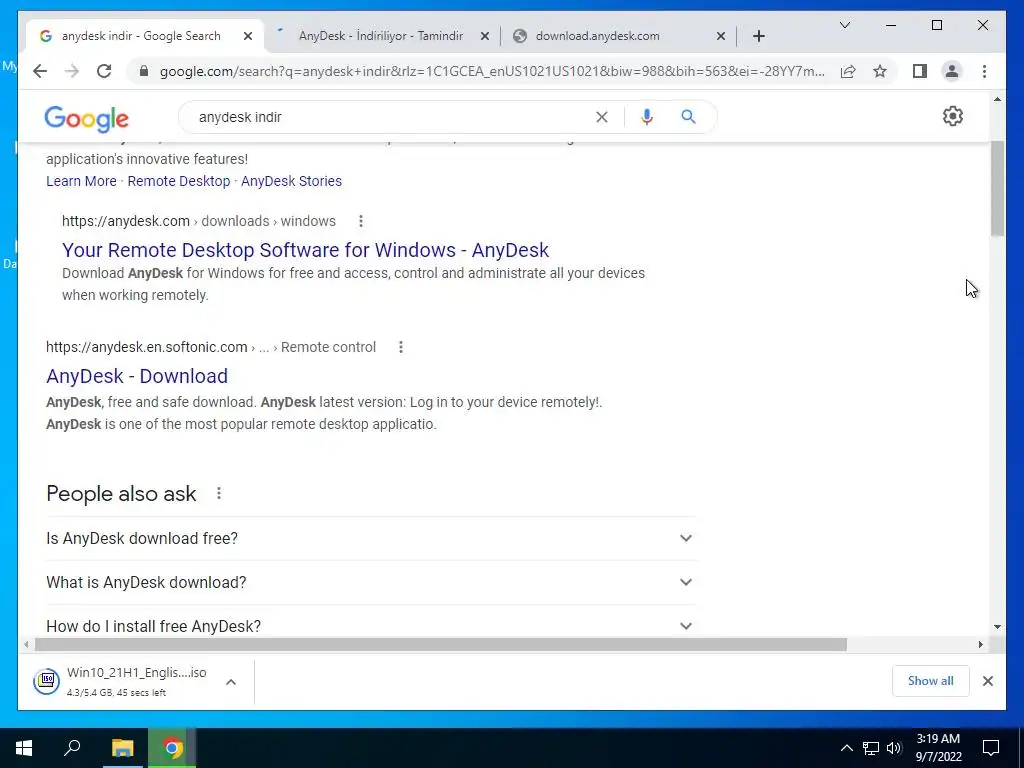Screen dimensions: 1024x768
Task: Open "Your Remote Desktop Software for Windows" result
Action: pos(306,250)
